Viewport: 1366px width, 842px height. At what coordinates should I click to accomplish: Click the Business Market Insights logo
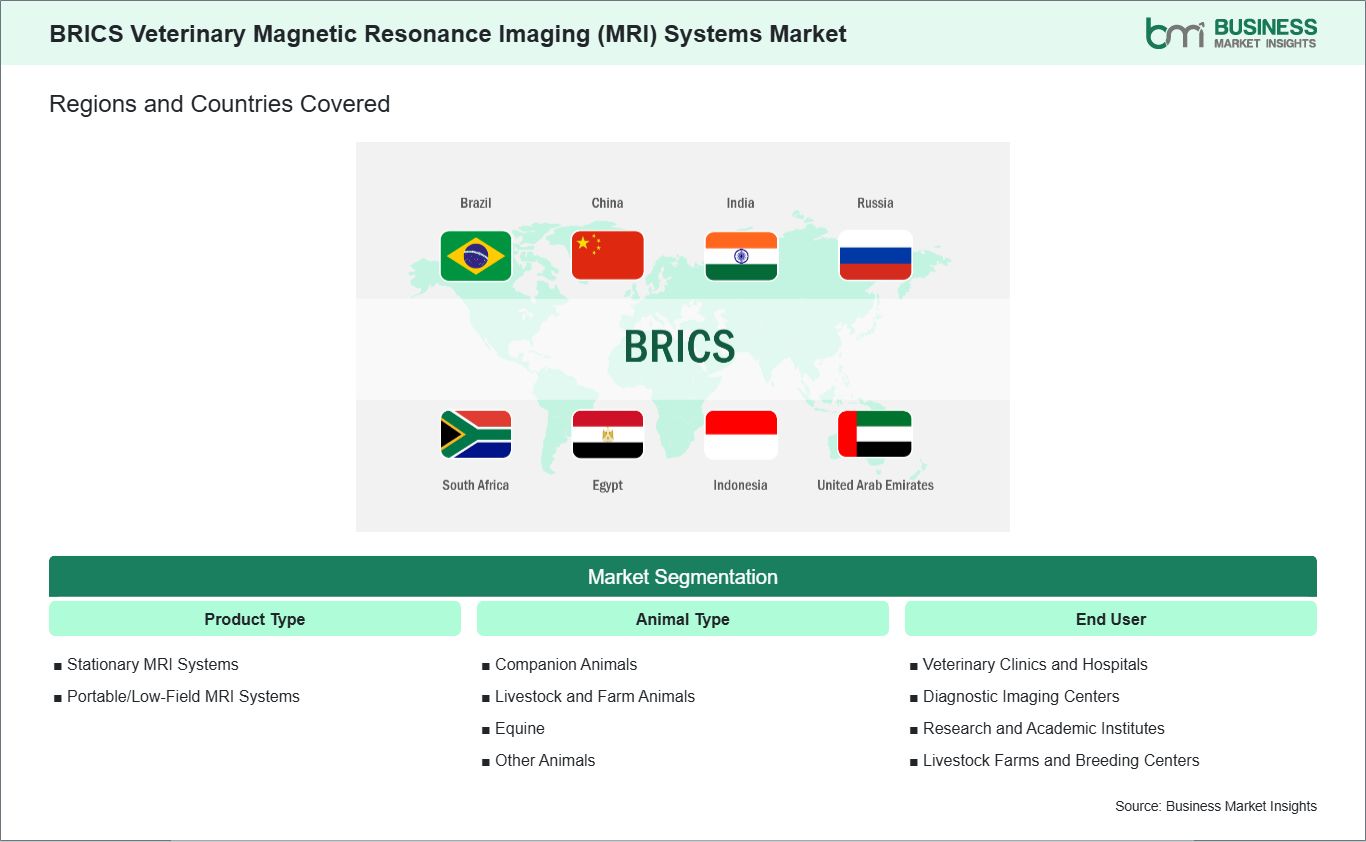[1231, 33]
